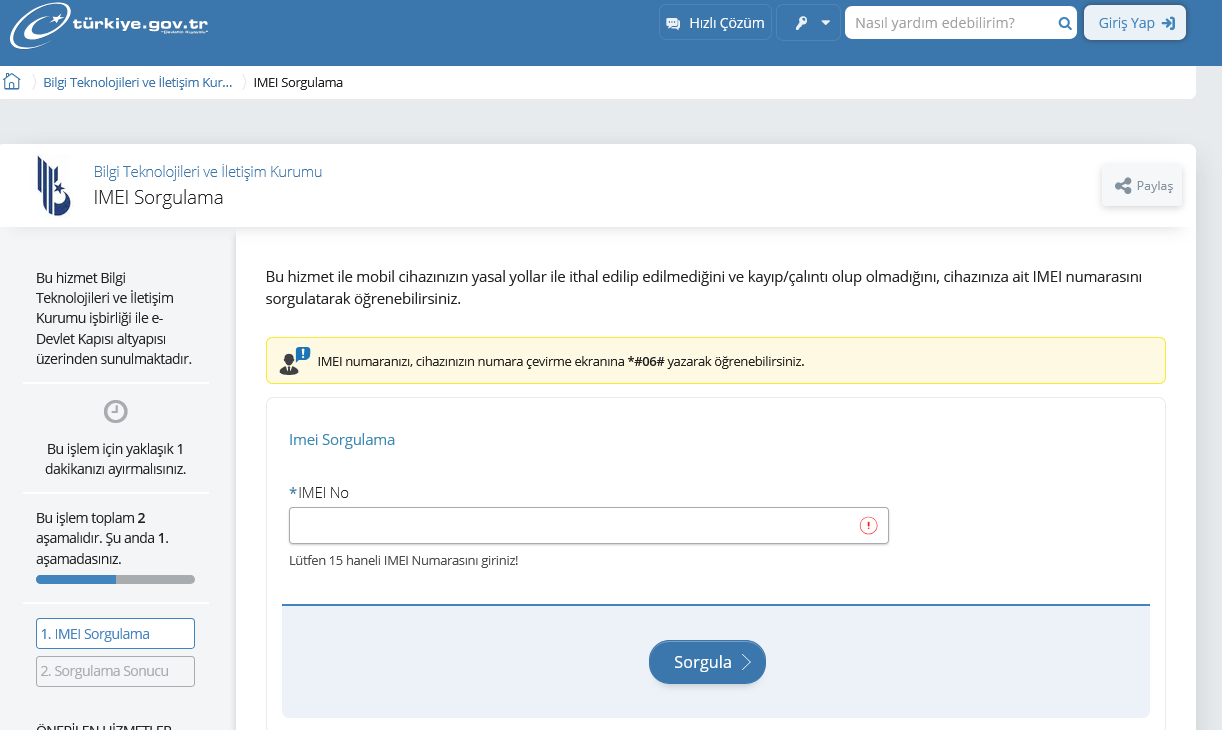
Task: Click the red error icon in IMEI field
Action: [x=868, y=526]
